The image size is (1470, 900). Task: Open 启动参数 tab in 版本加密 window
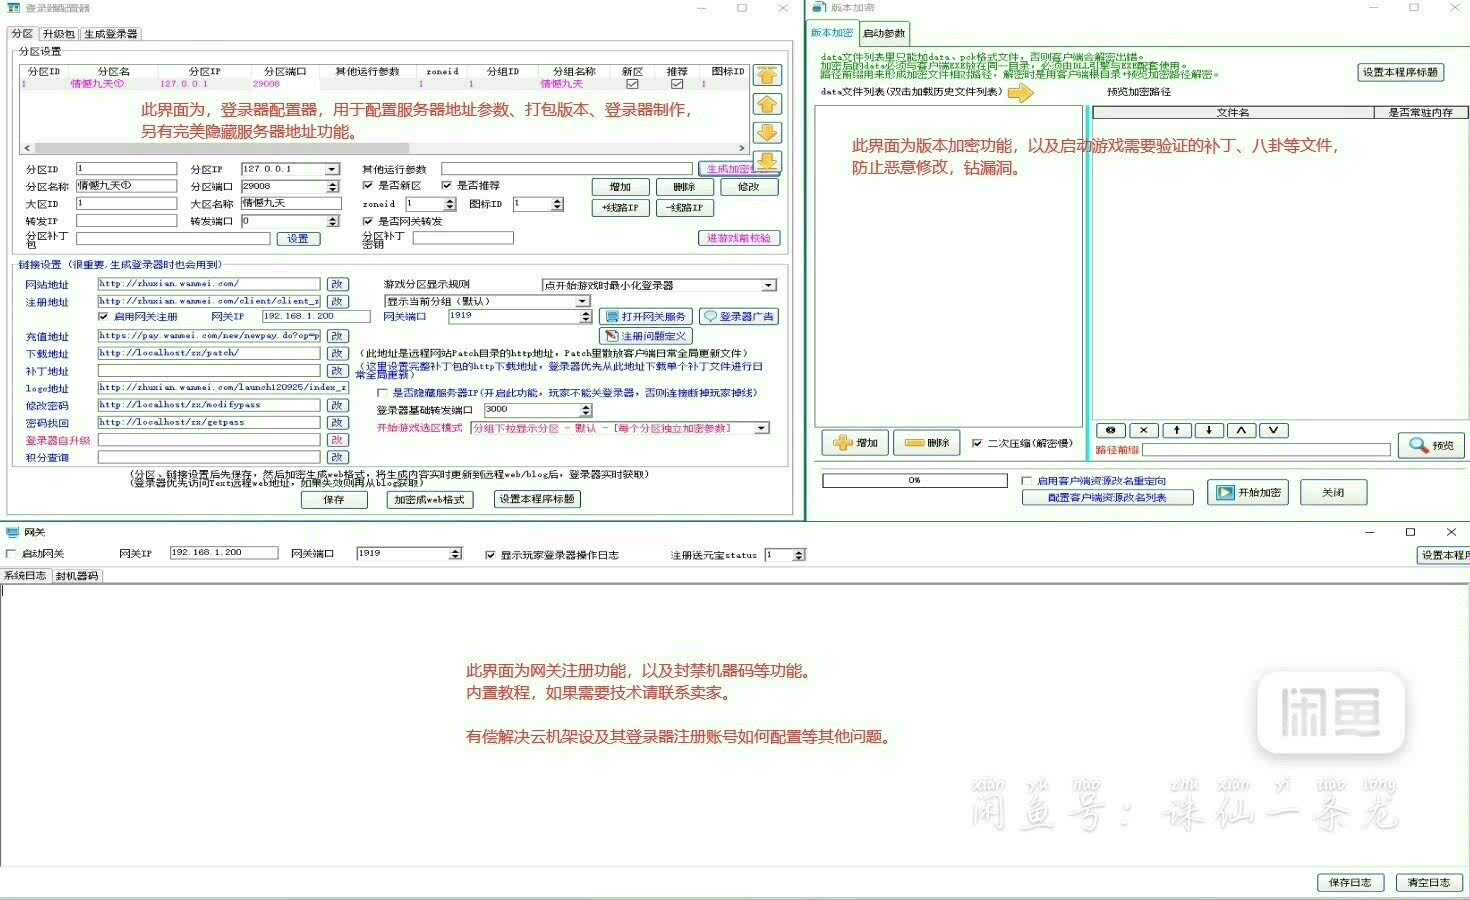(x=884, y=33)
